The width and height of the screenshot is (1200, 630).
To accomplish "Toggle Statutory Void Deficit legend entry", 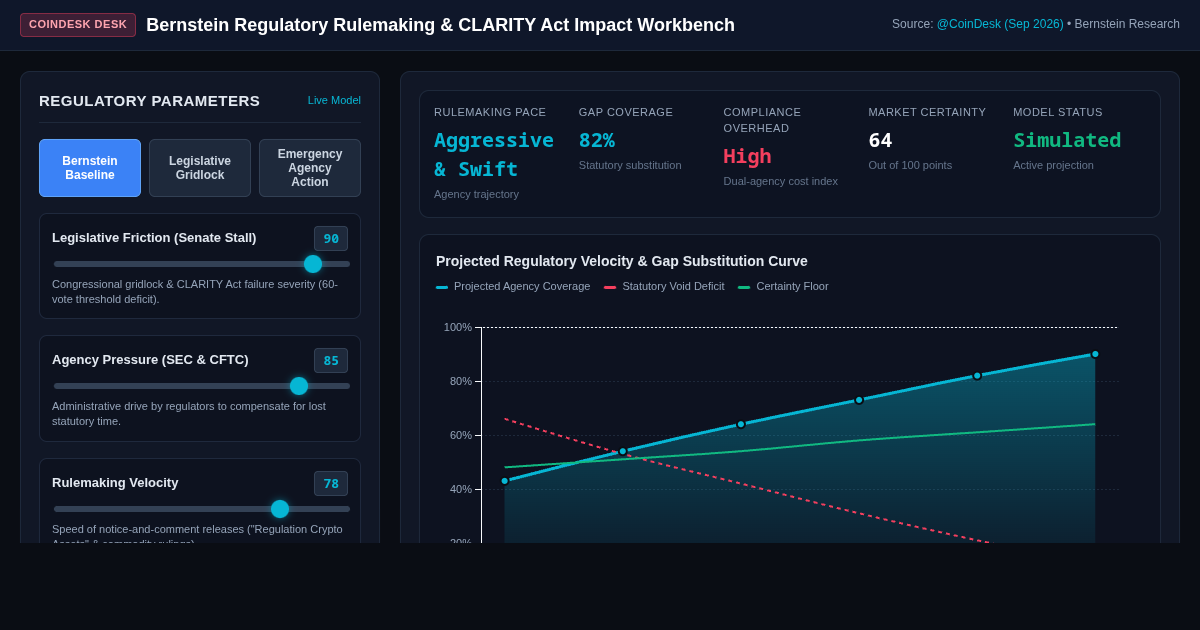I will 664,286.
